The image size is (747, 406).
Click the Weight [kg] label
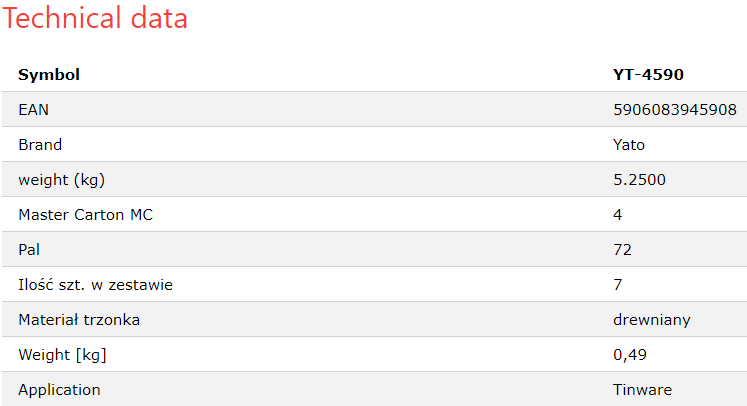62,355
